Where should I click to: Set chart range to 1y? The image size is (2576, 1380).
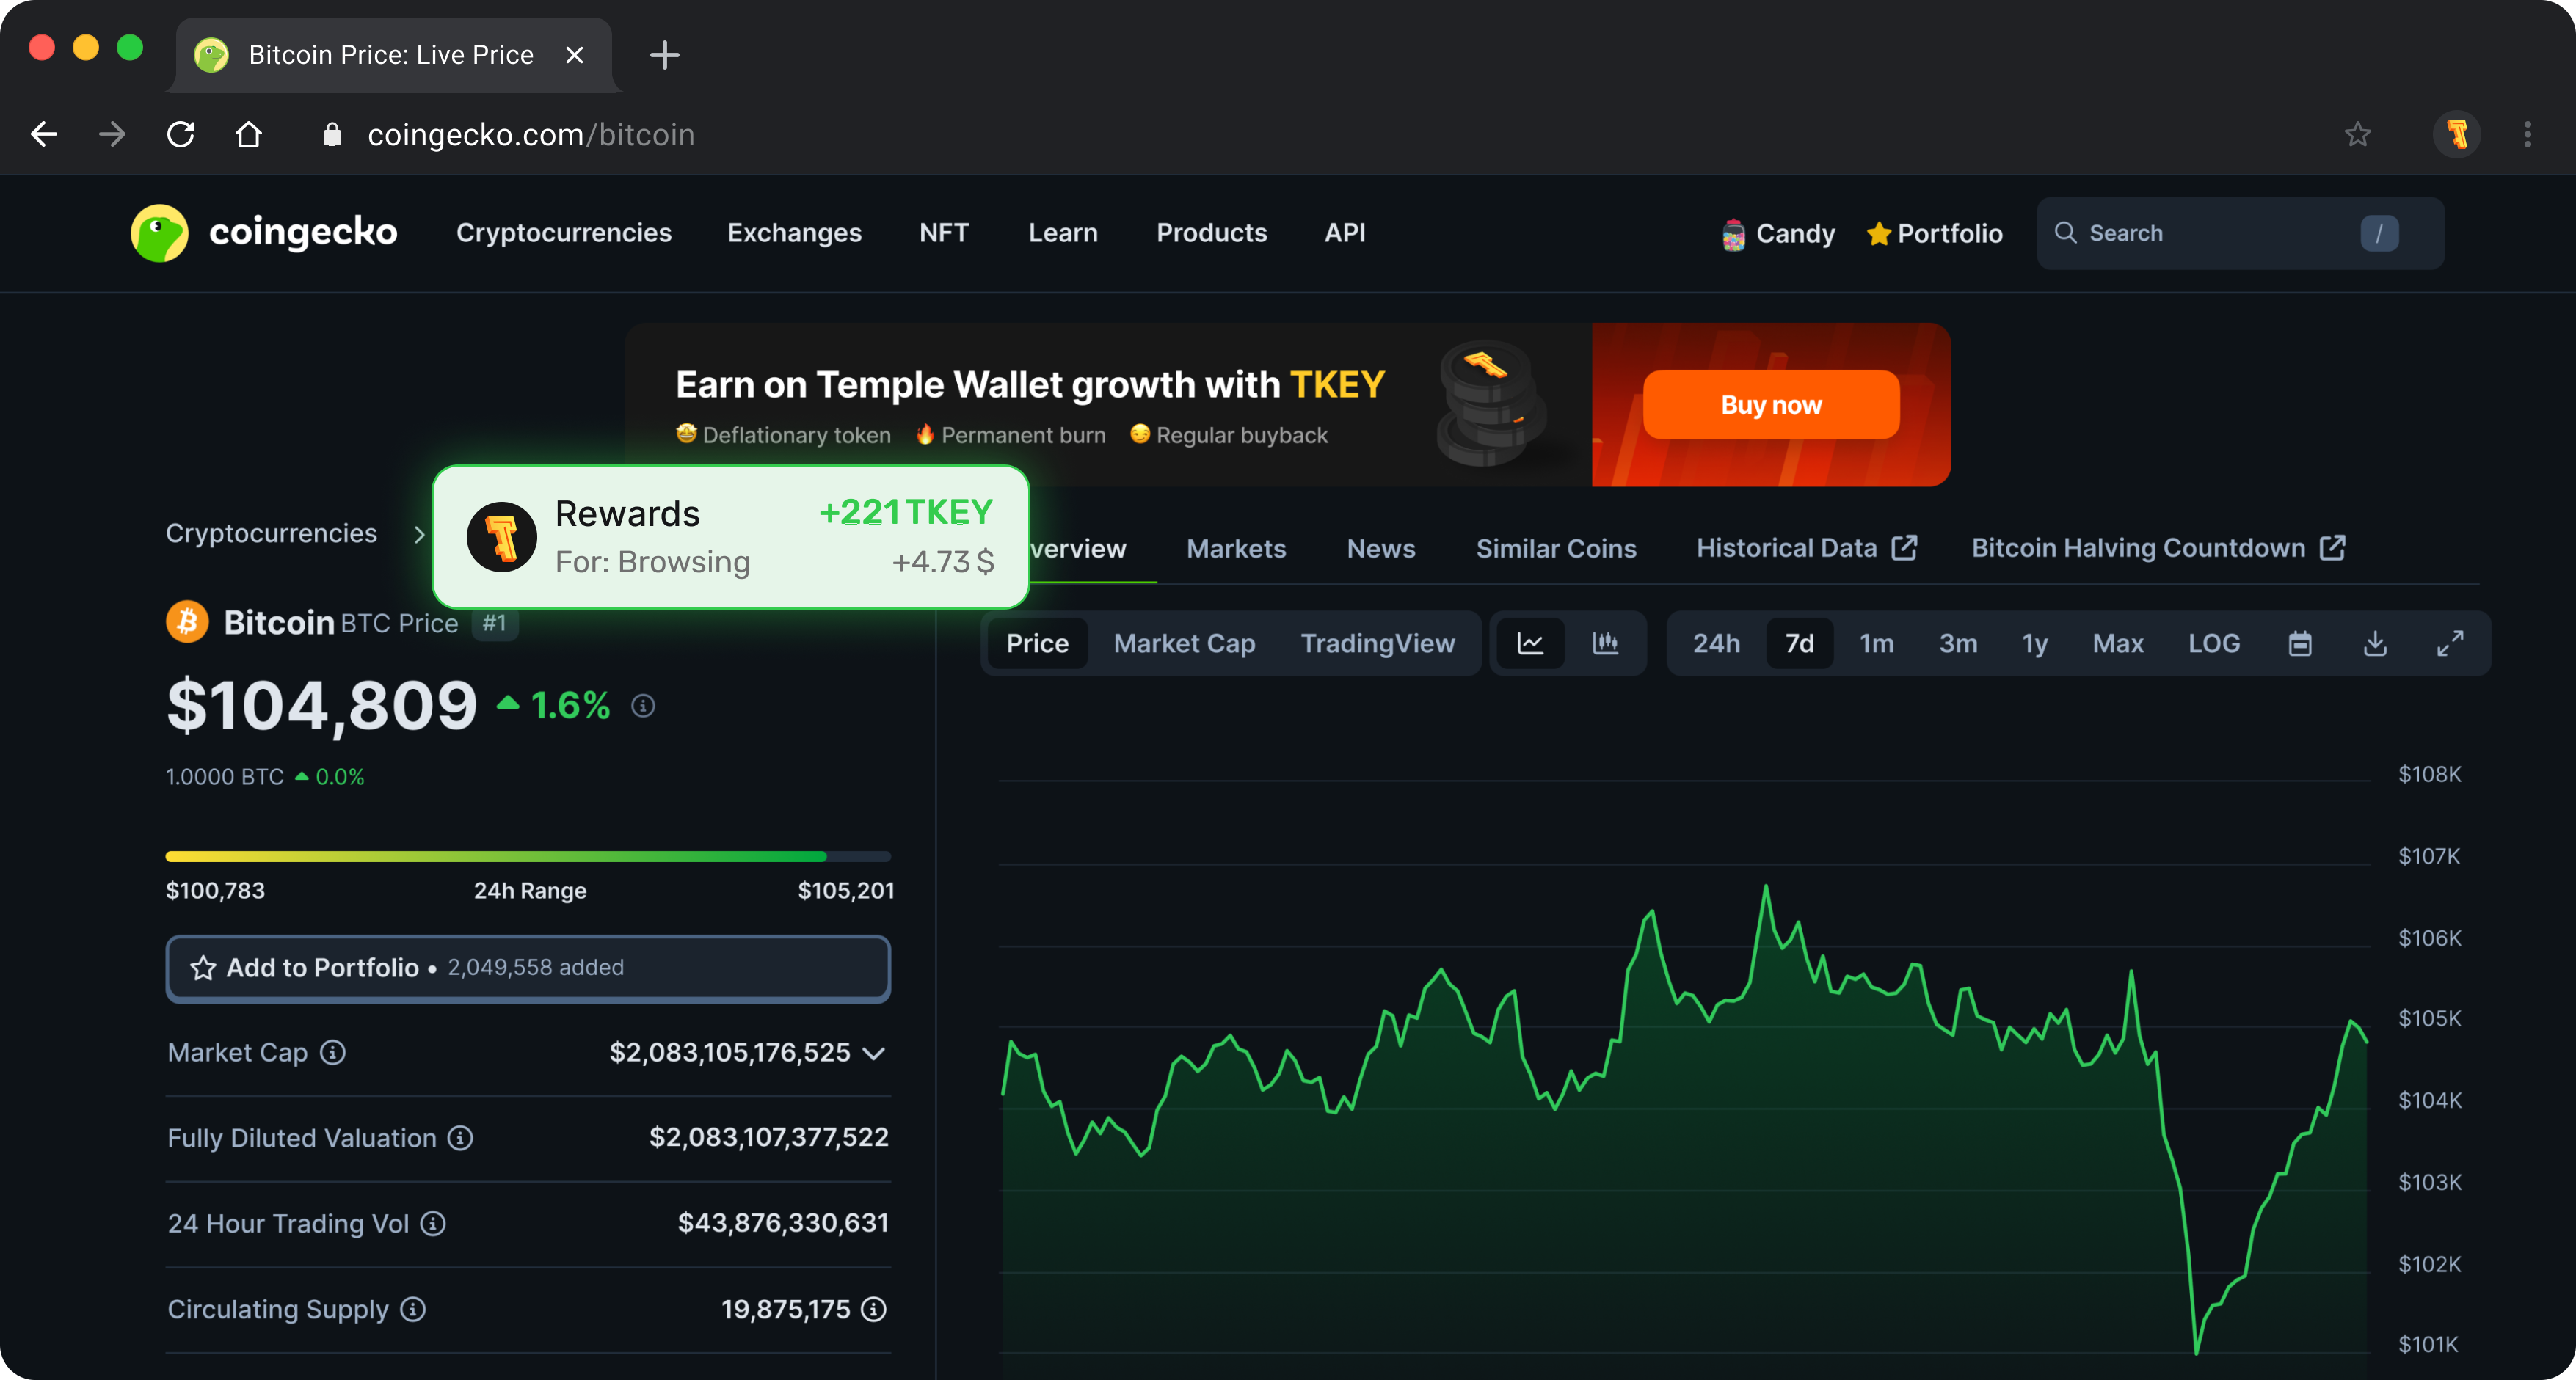2034,643
